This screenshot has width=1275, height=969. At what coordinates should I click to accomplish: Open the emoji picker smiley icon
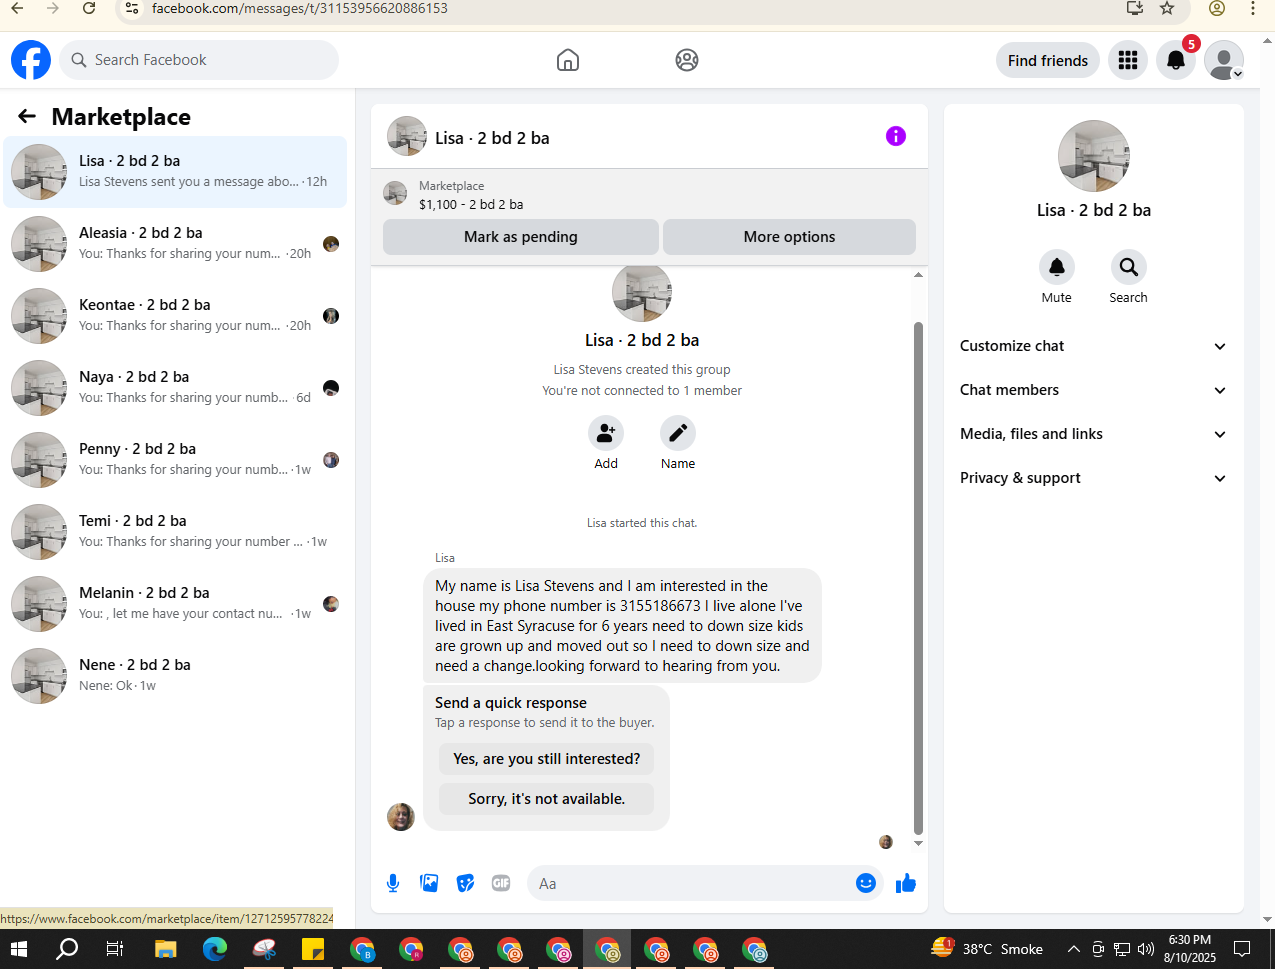(x=866, y=883)
